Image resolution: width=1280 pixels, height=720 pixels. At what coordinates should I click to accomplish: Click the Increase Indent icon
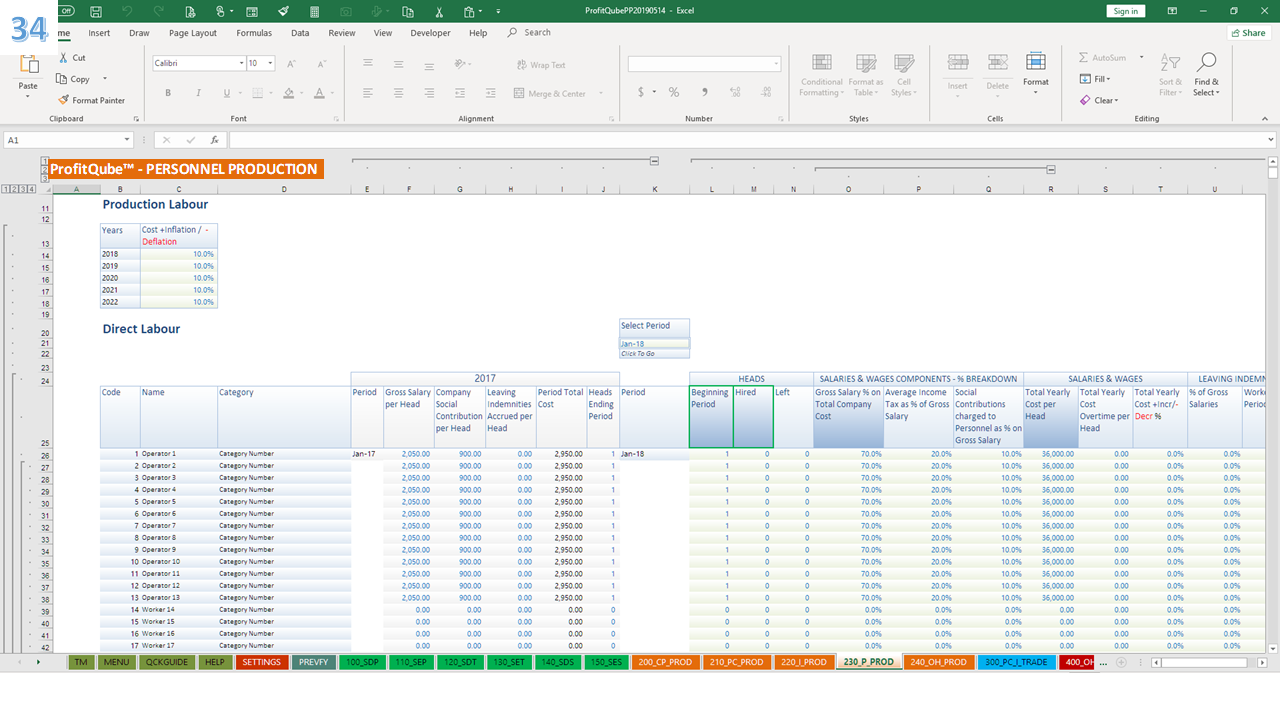pyautogui.click(x=489, y=93)
